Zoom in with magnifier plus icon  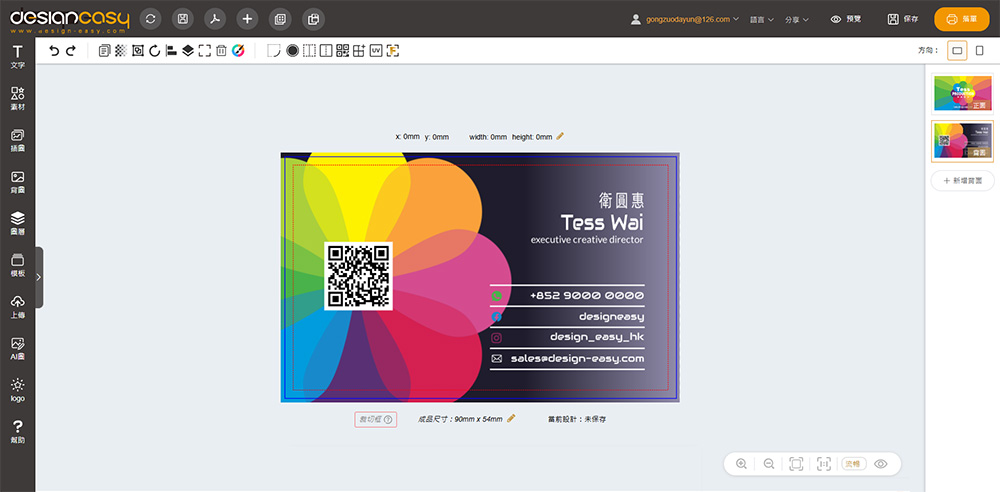[x=741, y=464]
